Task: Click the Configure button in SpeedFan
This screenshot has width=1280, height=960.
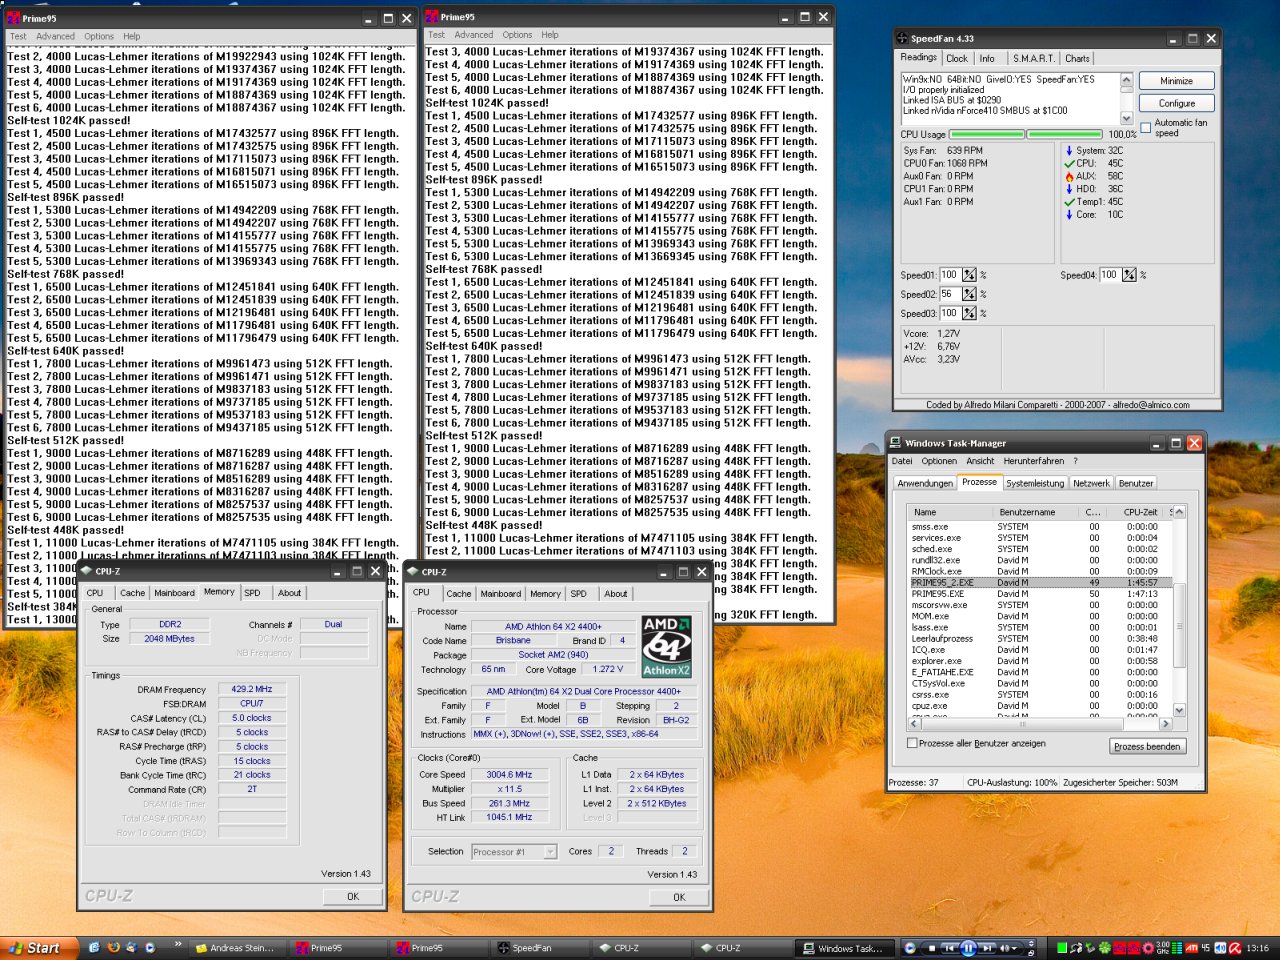Action: point(1176,103)
